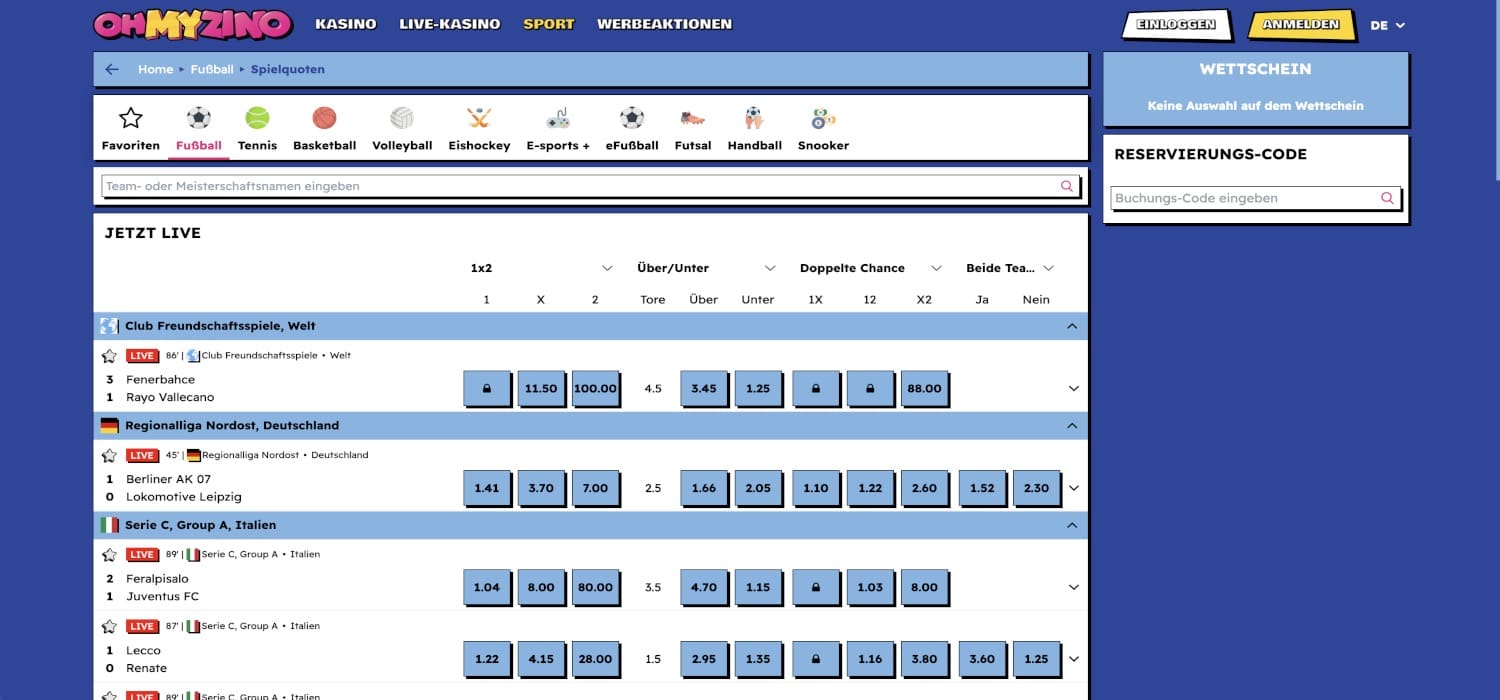Bet X at 4.15 for Lecco match

coord(540,660)
